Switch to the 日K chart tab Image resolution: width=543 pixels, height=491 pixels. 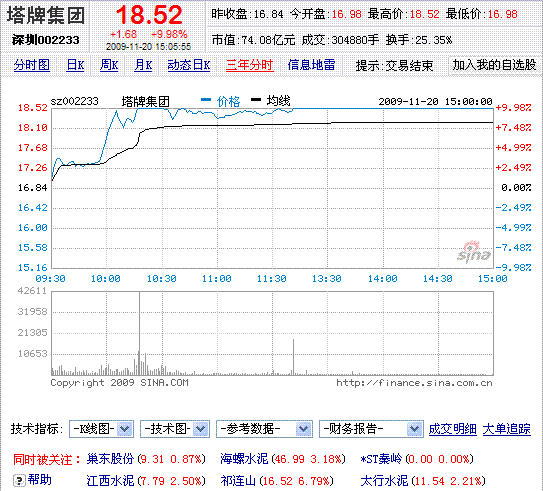coord(75,65)
